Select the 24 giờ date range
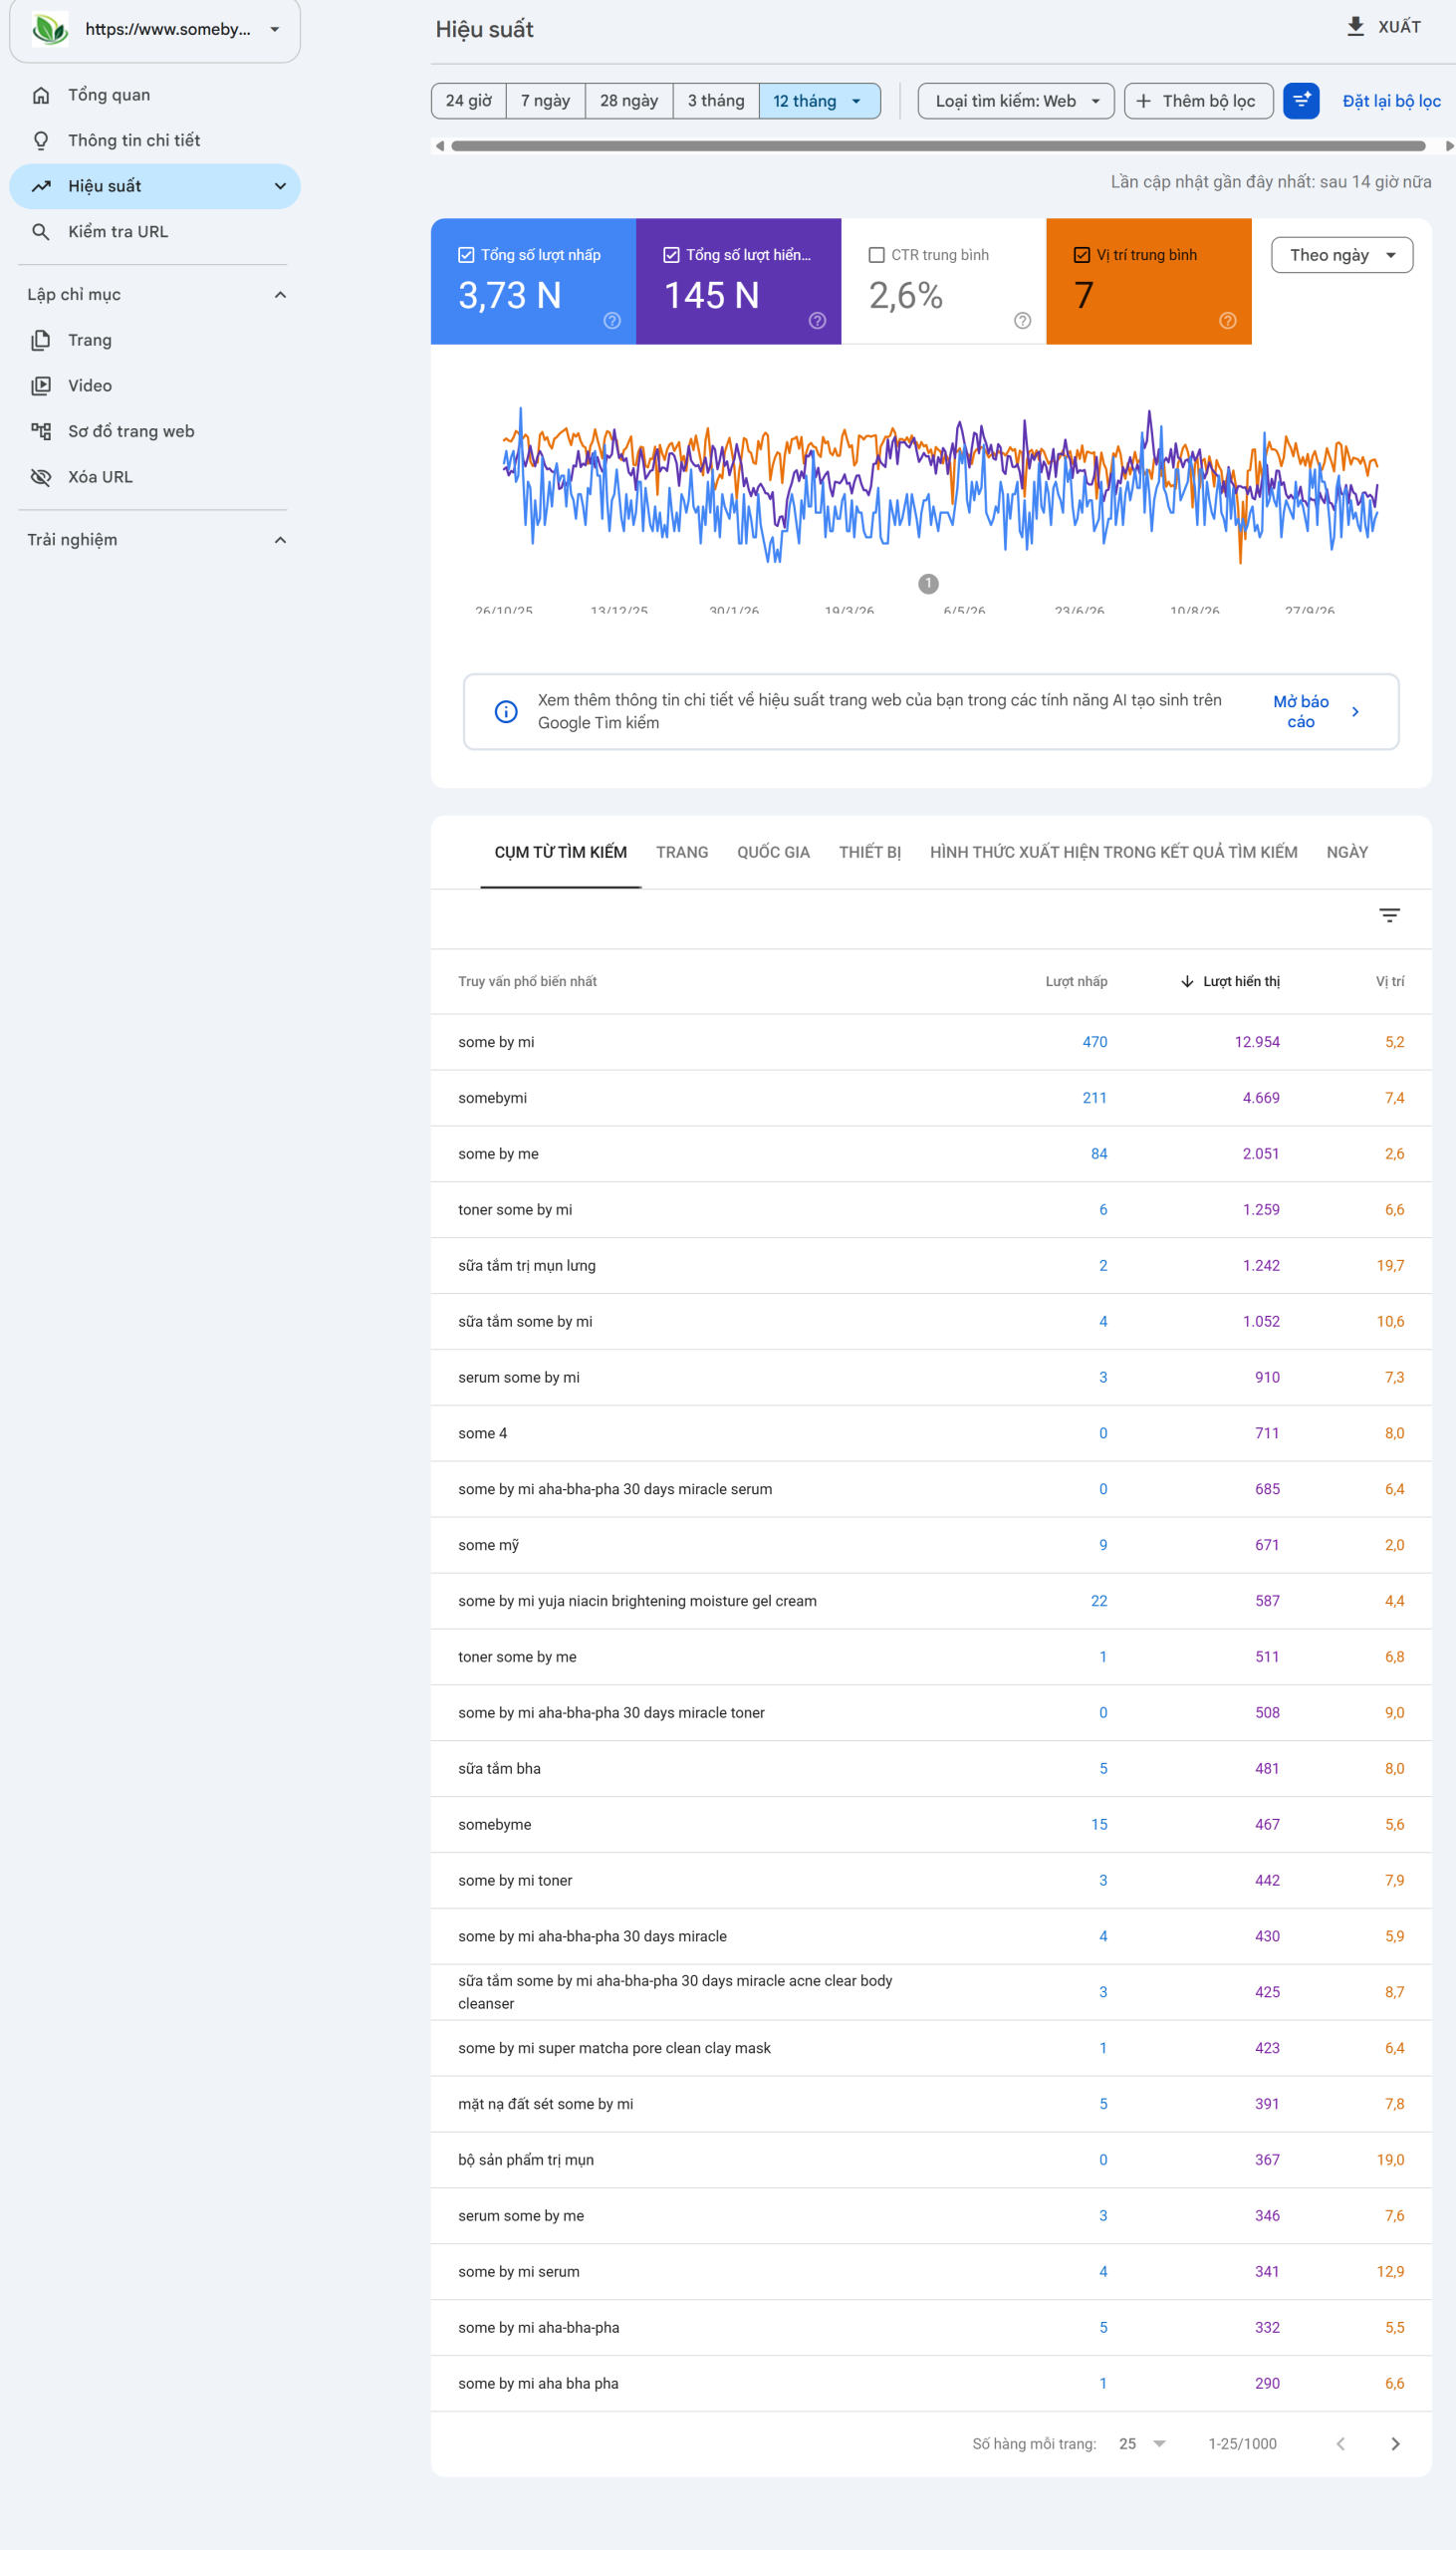 pos(468,101)
